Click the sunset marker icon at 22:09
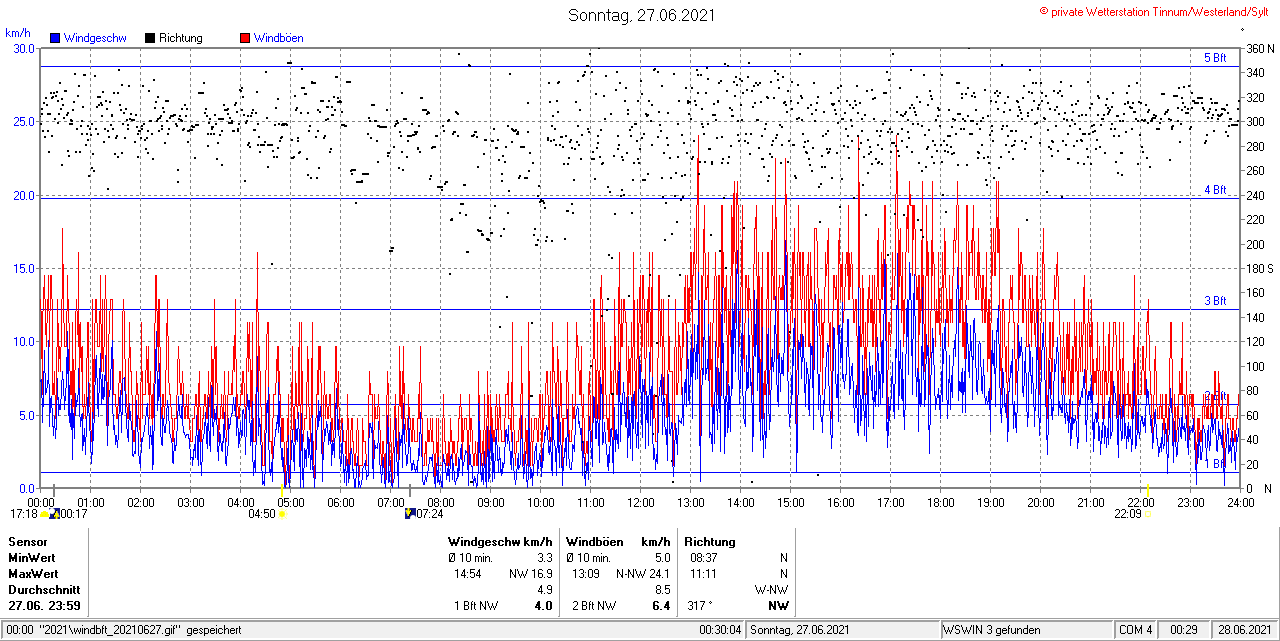 pos(1148,514)
